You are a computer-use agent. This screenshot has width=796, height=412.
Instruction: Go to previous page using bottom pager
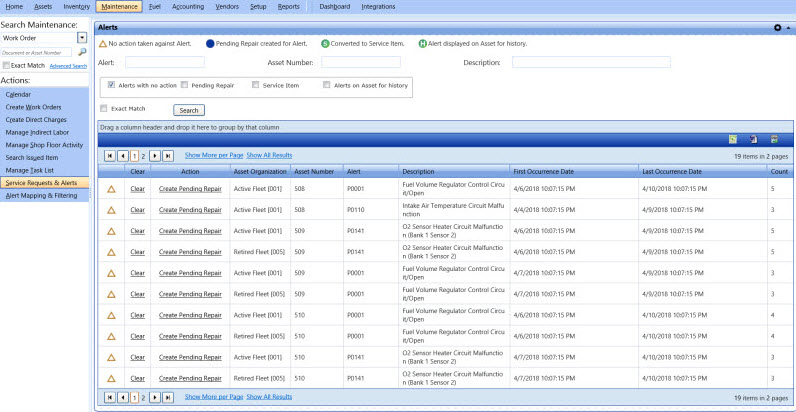[x=122, y=397]
